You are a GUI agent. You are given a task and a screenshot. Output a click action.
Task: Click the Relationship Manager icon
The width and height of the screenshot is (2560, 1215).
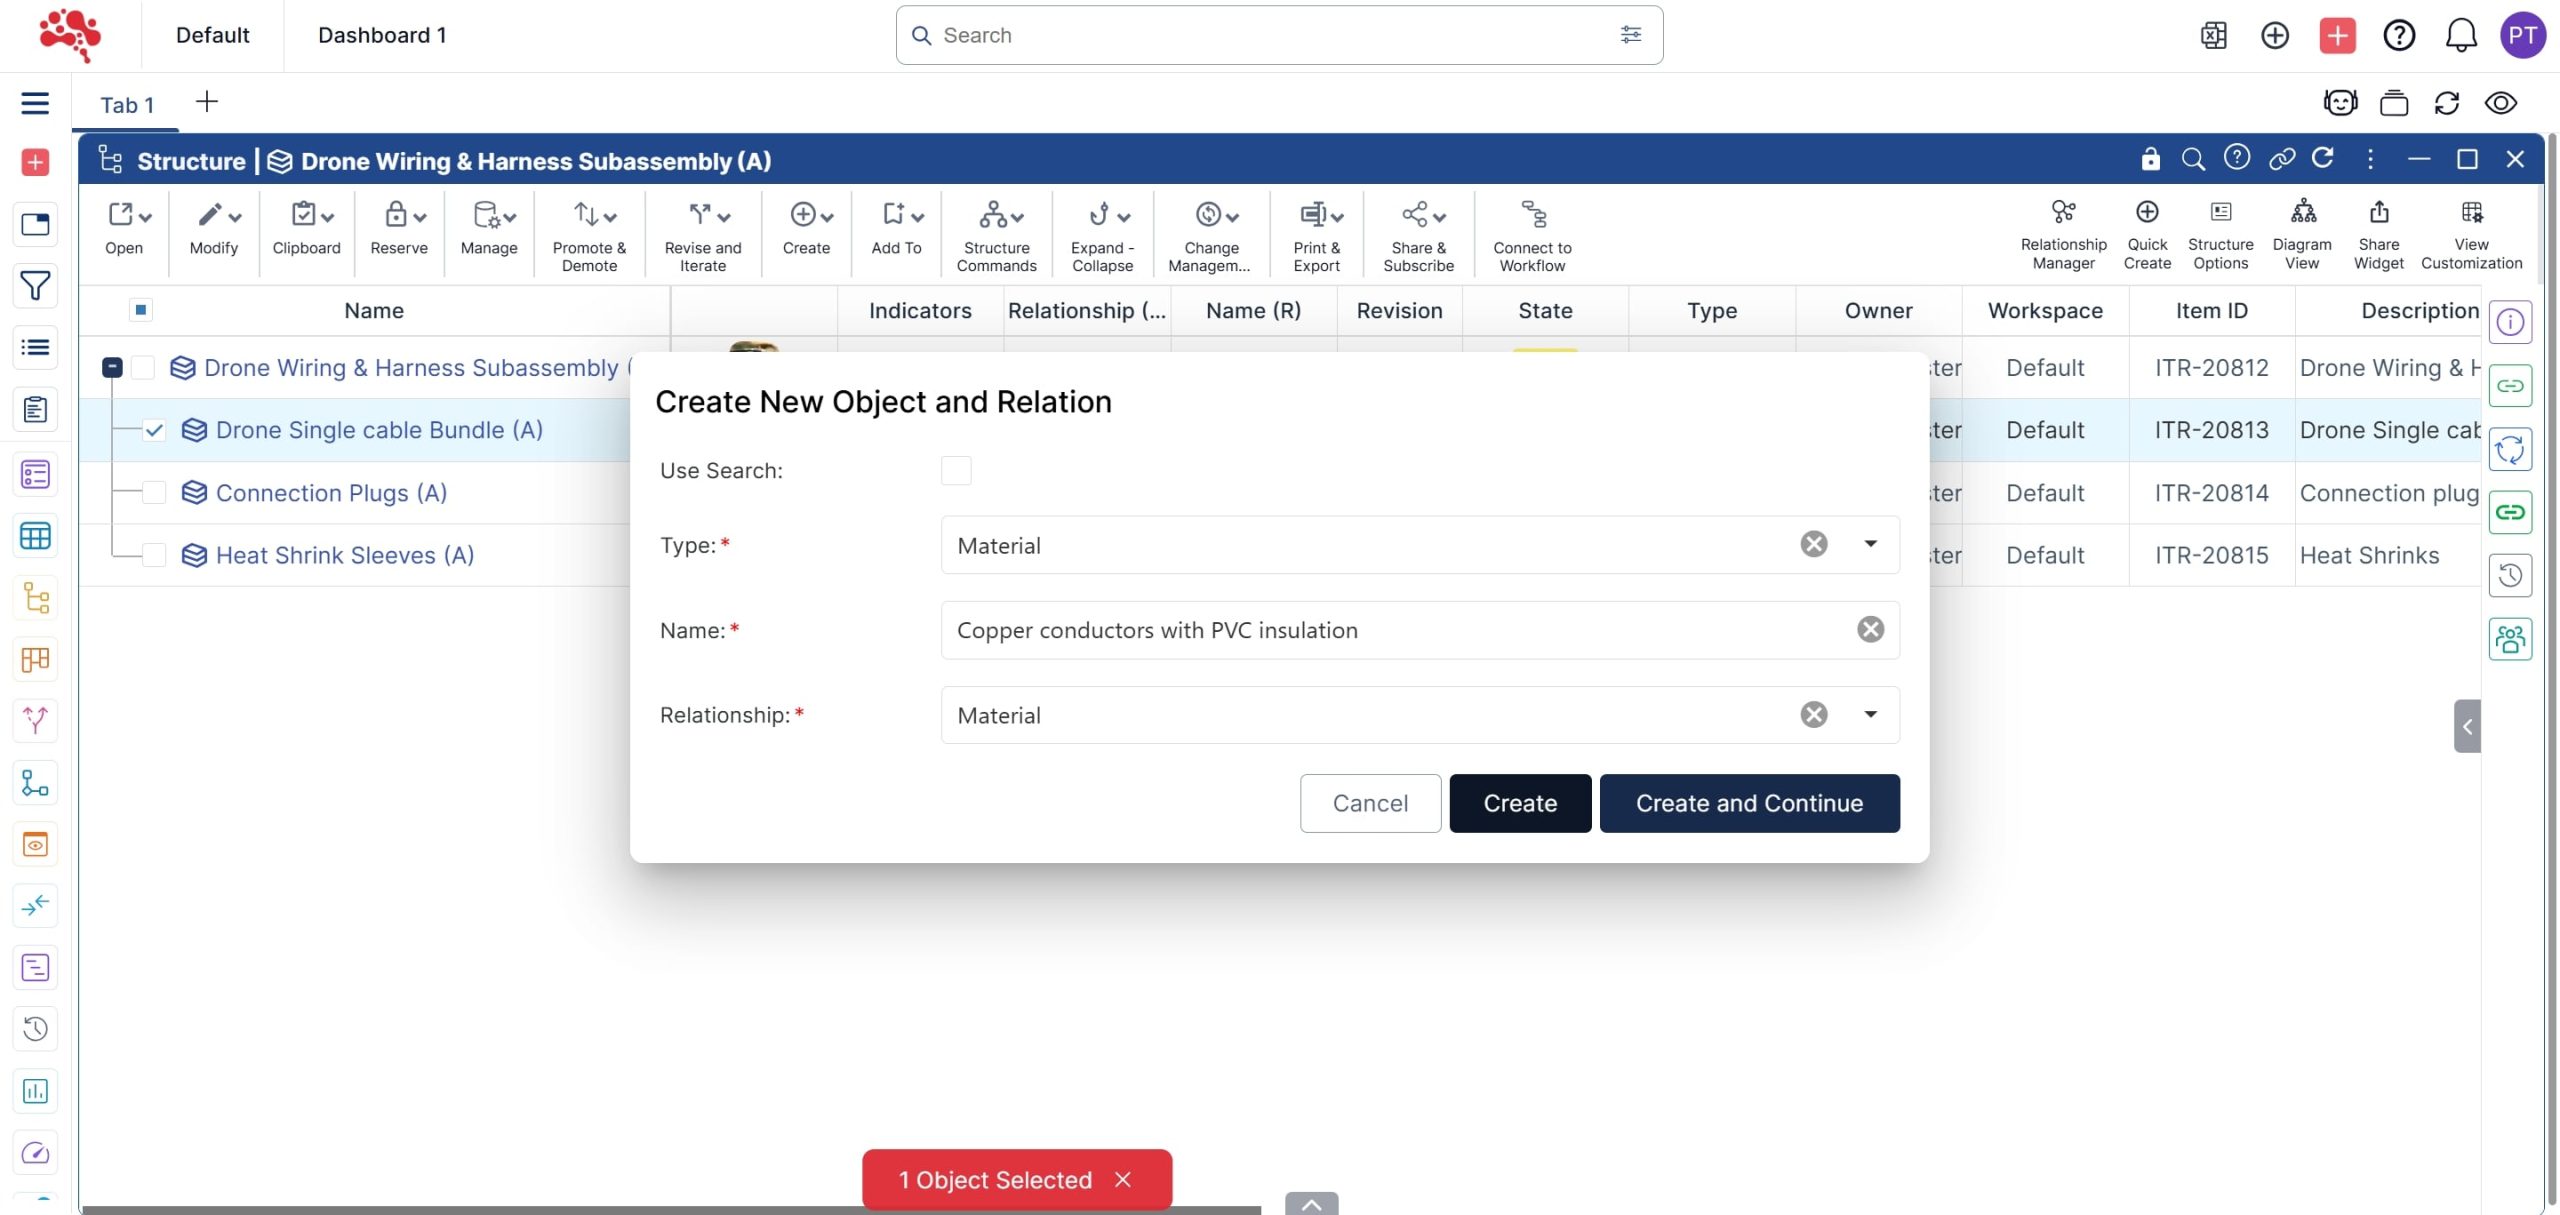coord(2062,212)
